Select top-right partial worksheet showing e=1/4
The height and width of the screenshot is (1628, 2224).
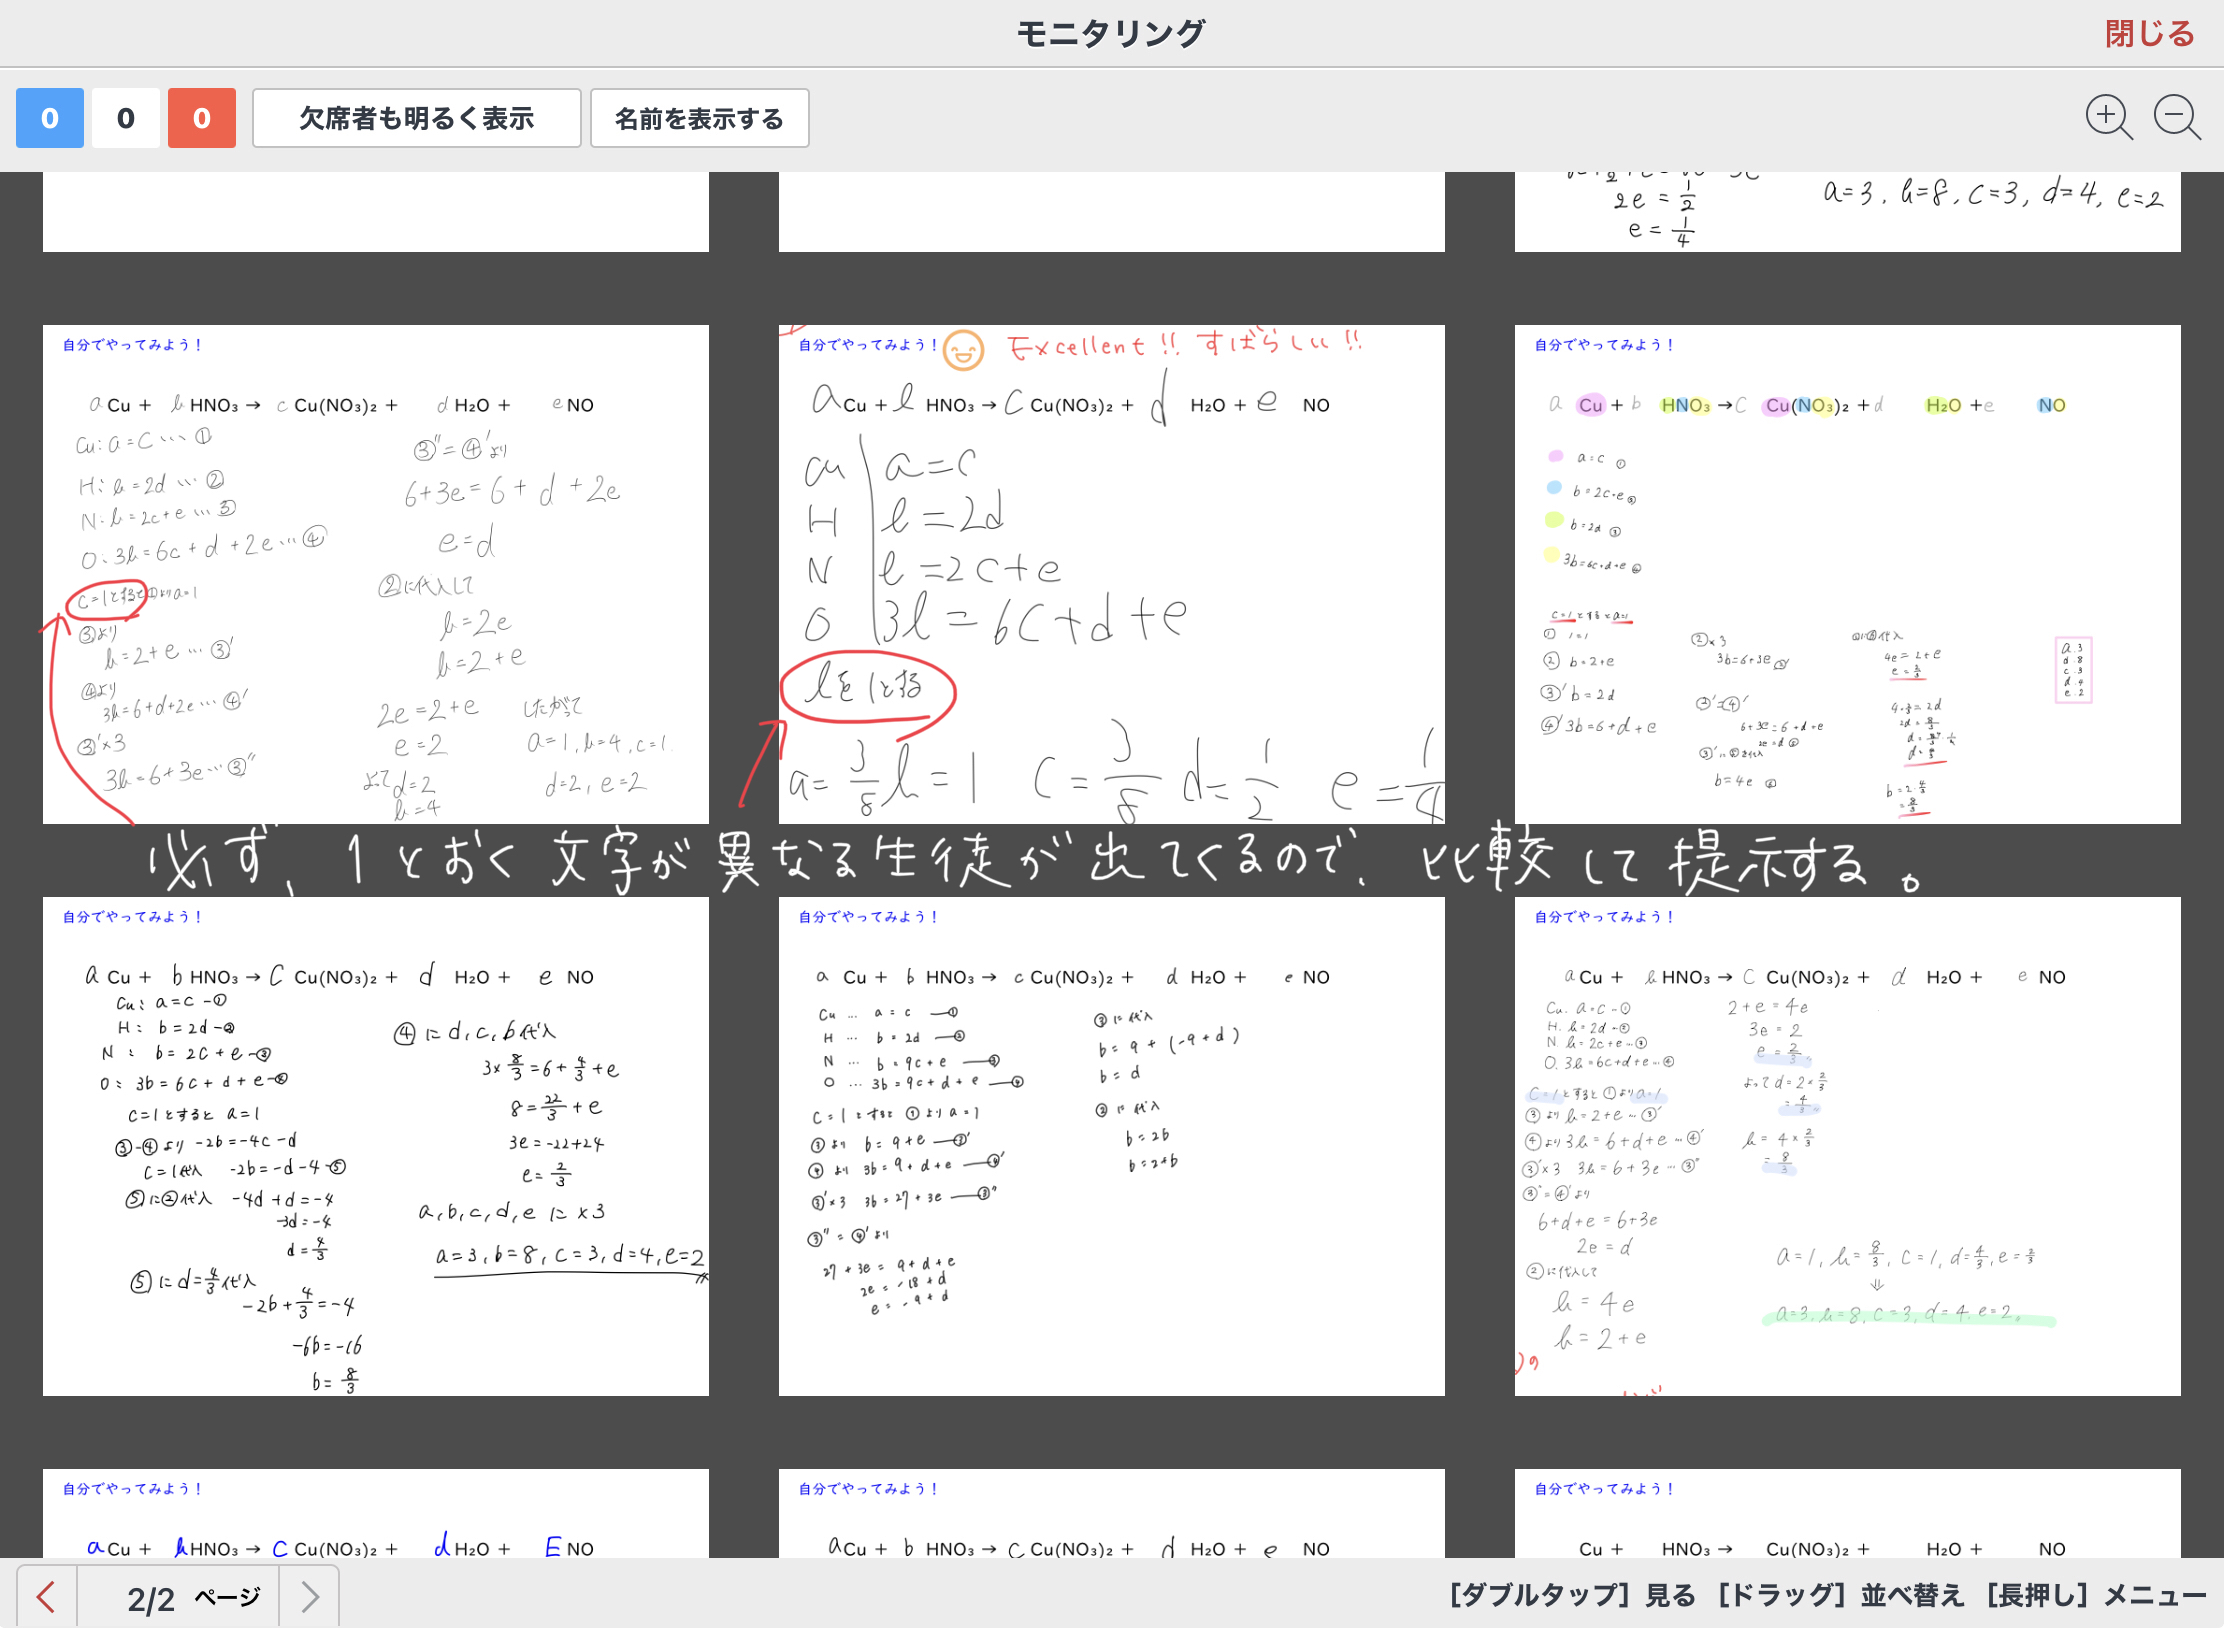(1847, 212)
